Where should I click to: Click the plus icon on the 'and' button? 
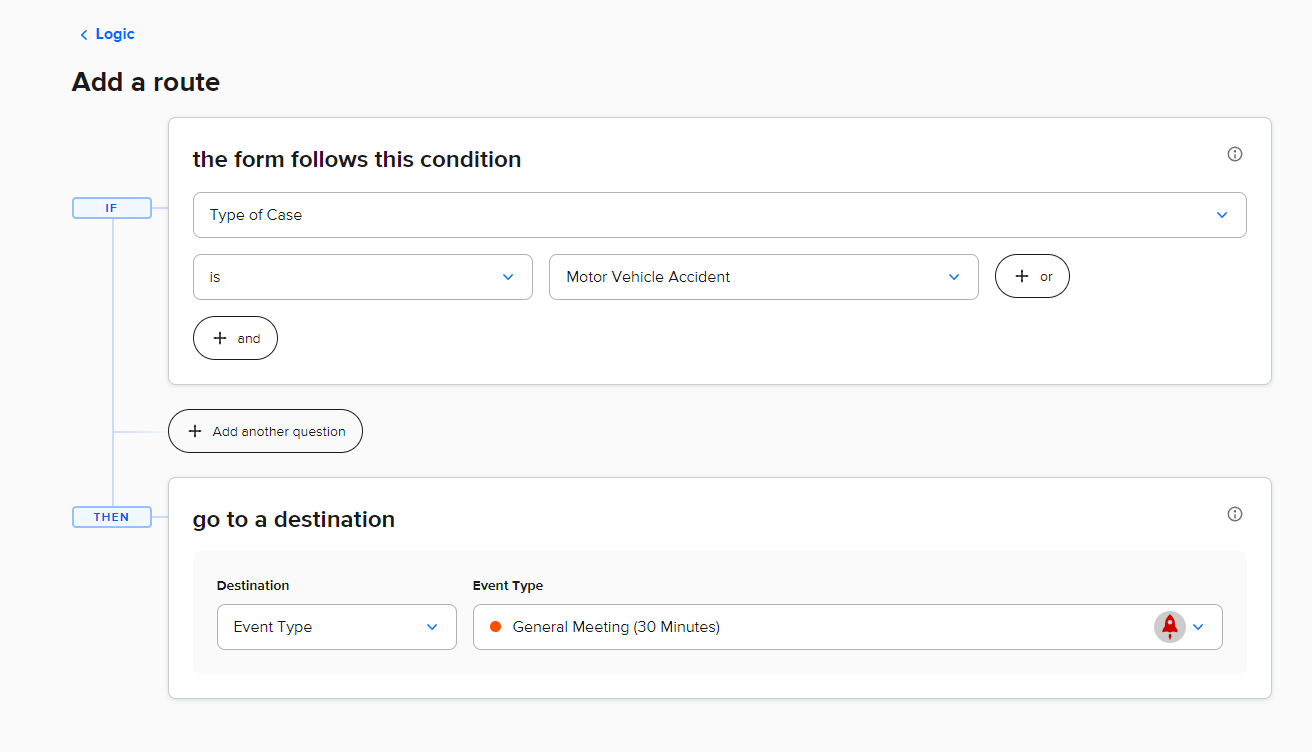point(220,338)
